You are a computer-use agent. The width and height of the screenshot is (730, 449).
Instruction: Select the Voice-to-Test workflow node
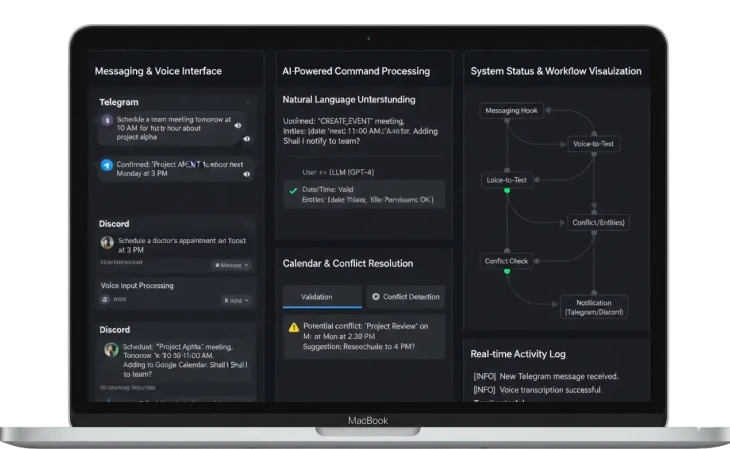593,144
